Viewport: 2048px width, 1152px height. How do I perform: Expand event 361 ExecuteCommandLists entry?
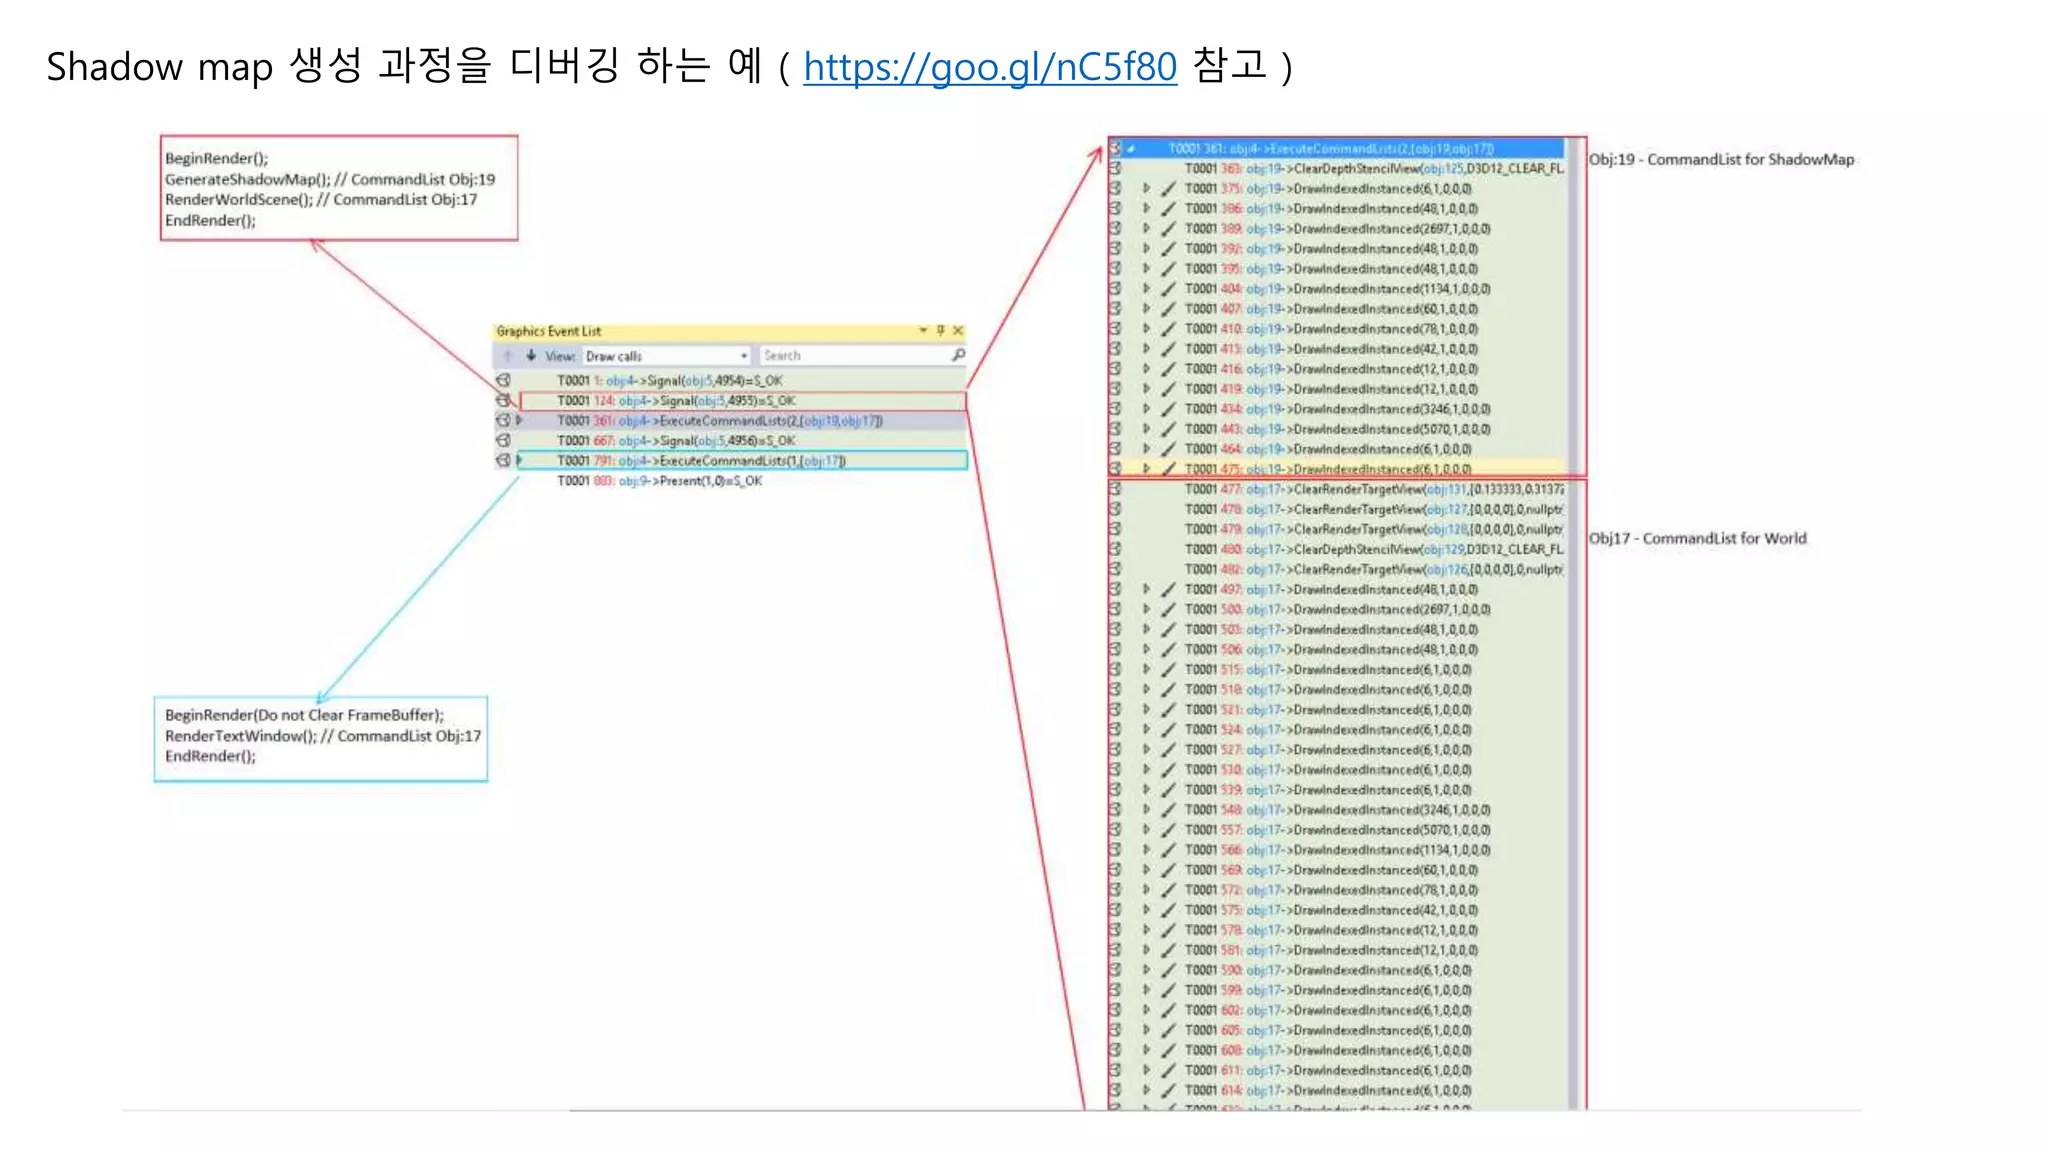point(519,421)
